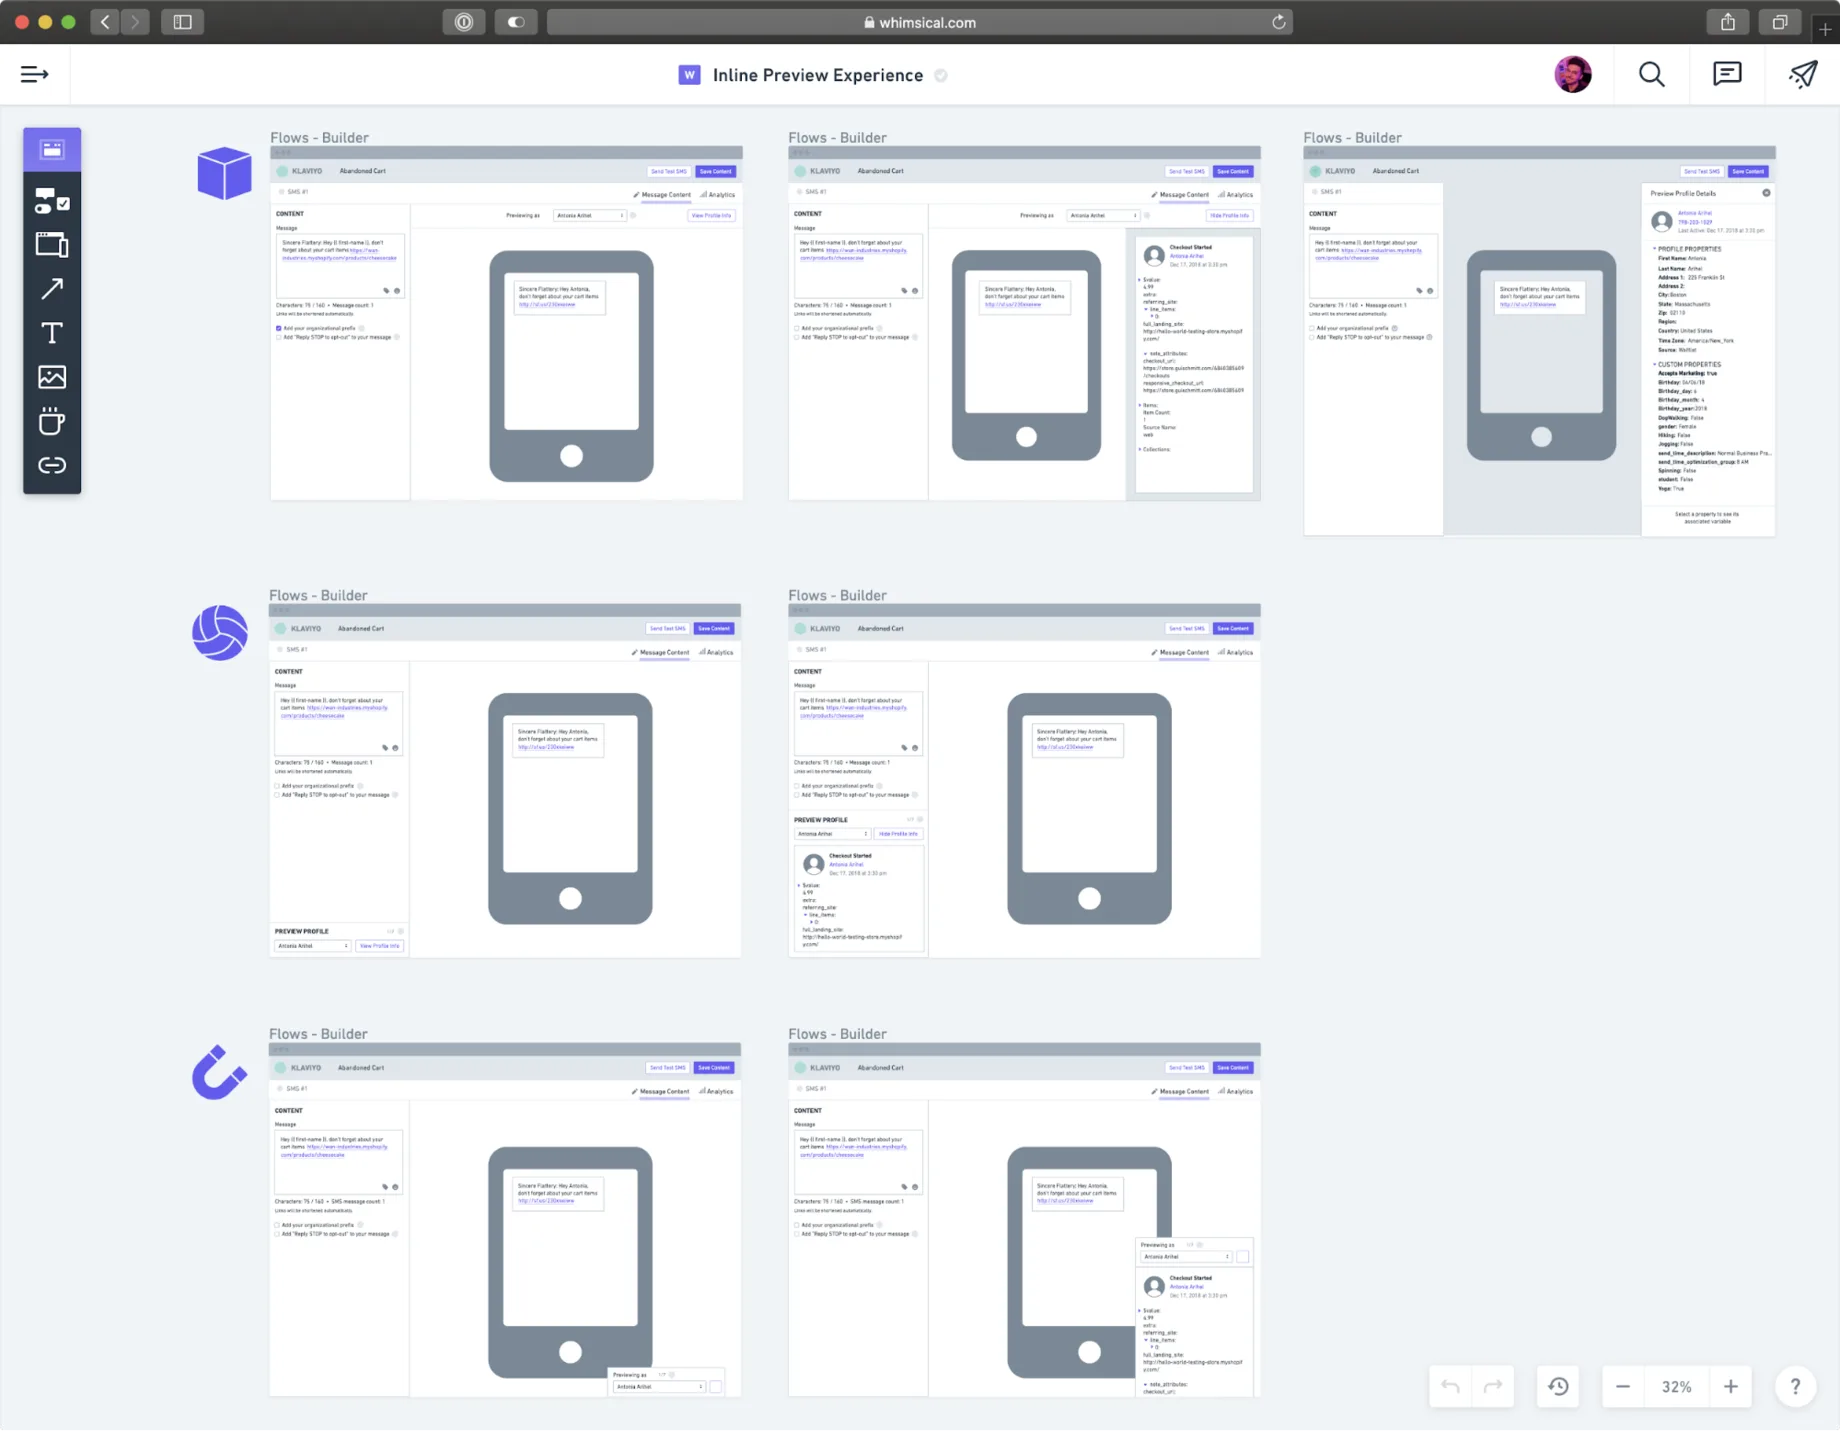
Task: Open search with magnifier icon
Action: click(x=1651, y=74)
